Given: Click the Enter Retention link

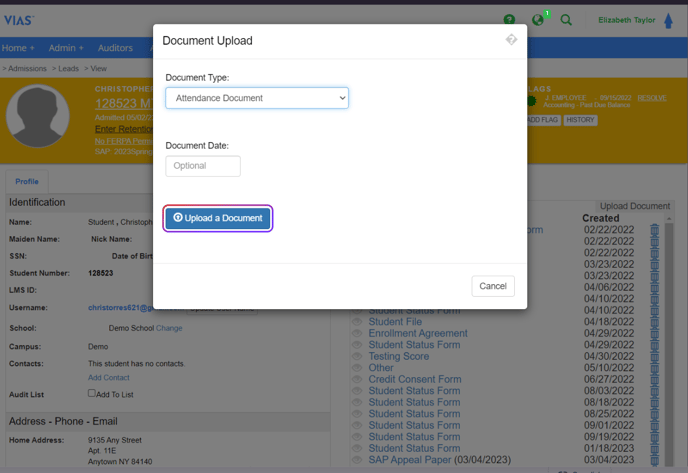Looking at the screenshot, I should click(x=124, y=129).
